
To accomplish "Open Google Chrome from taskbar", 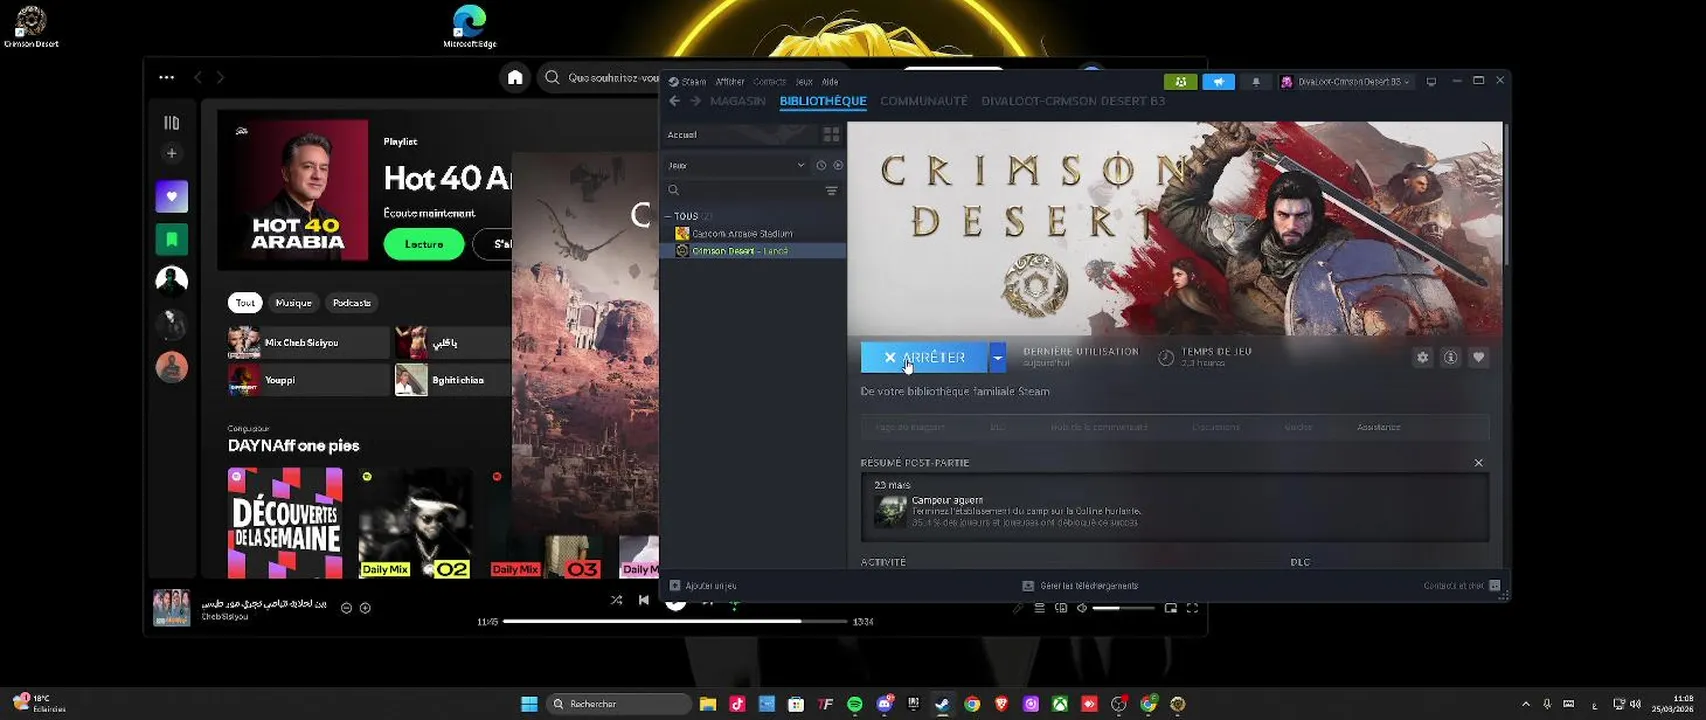I will tap(972, 704).
